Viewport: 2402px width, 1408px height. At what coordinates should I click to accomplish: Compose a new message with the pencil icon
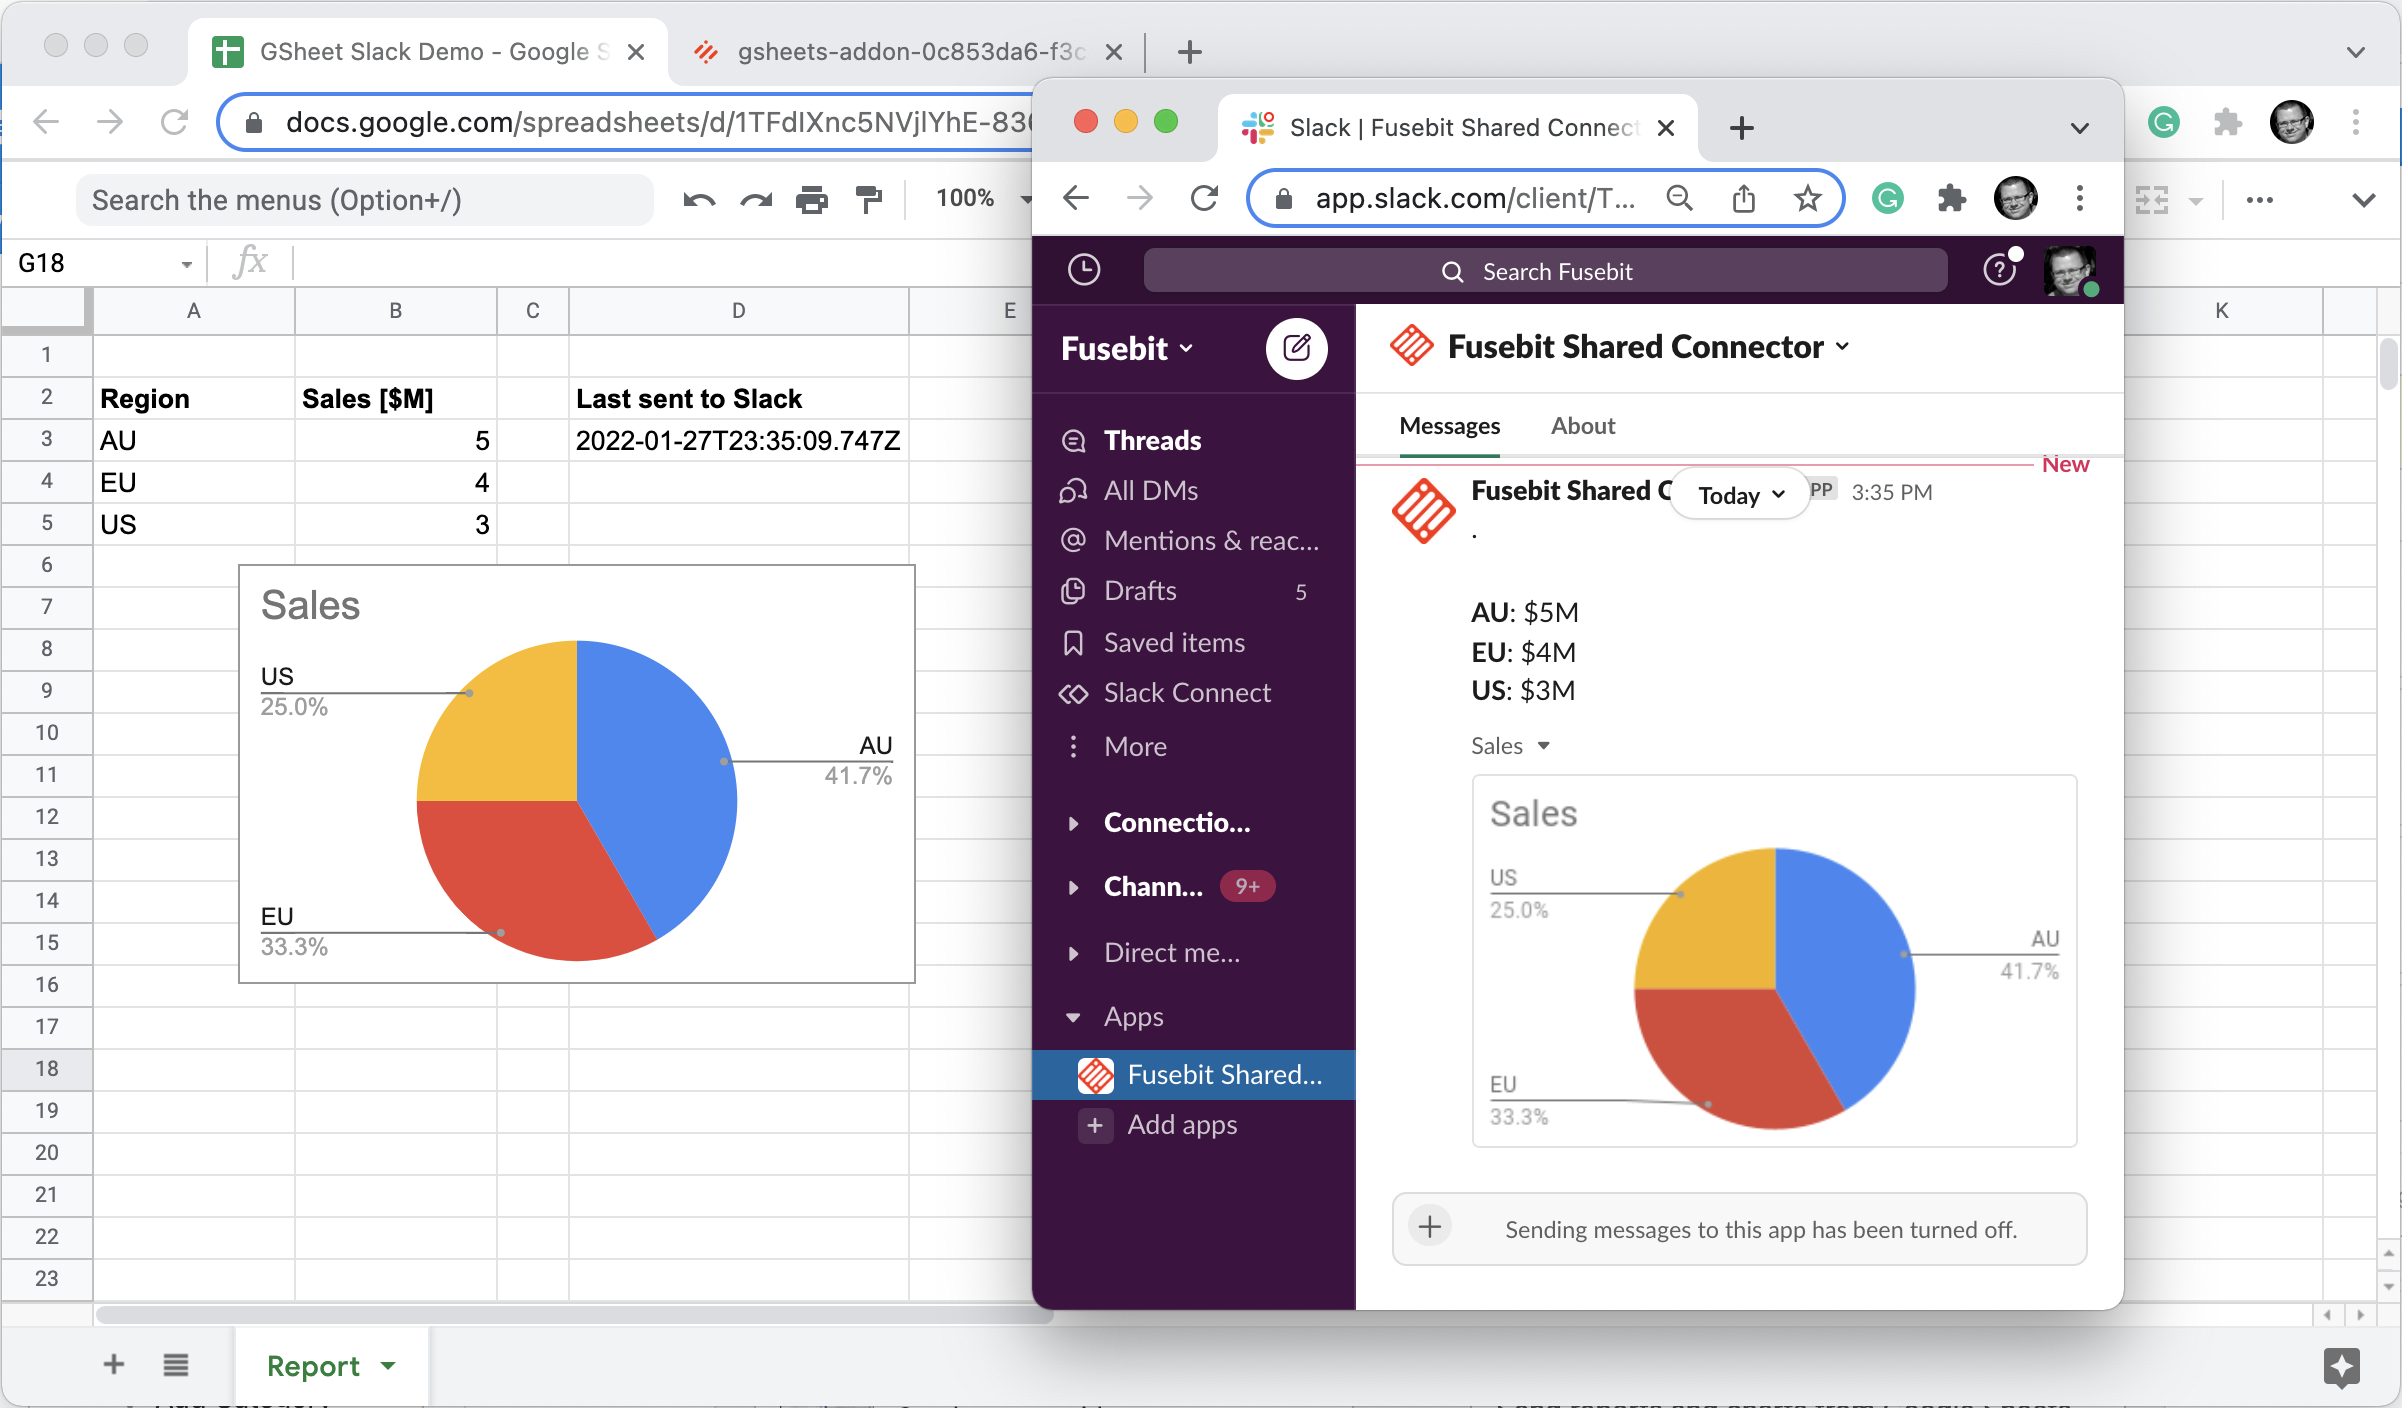click(x=1296, y=348)
